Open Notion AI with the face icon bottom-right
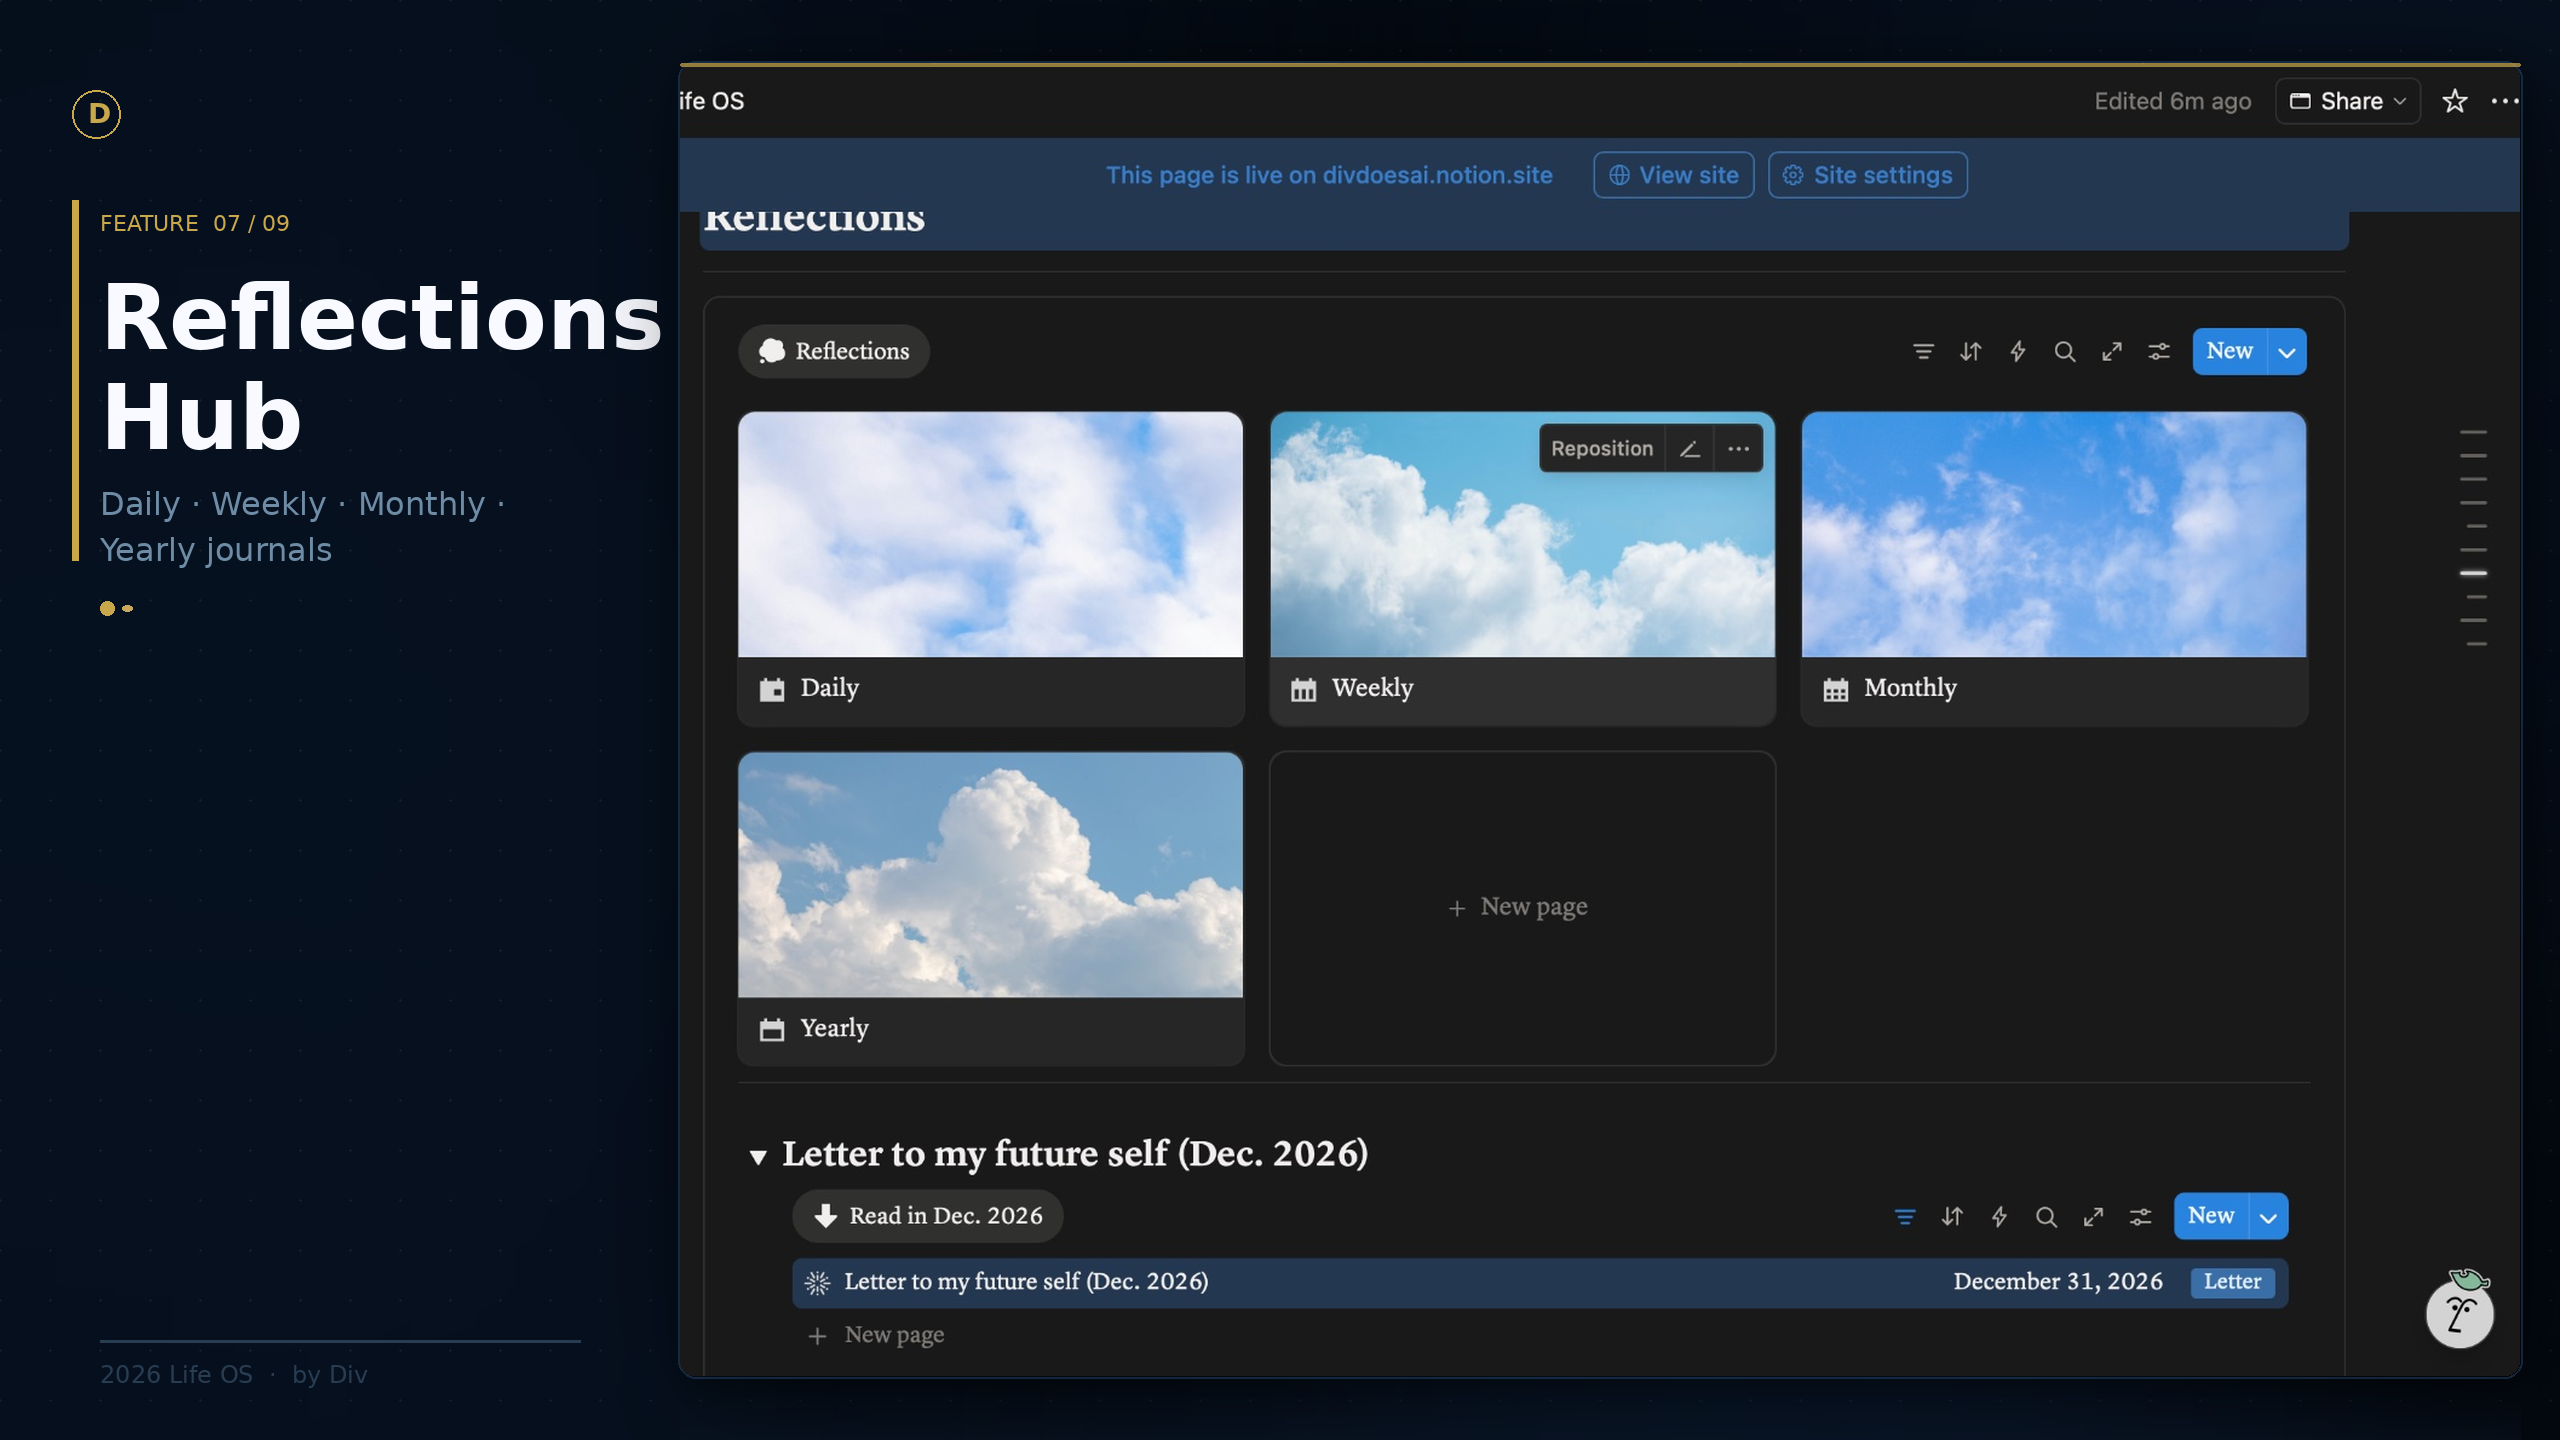This screenshot has height=1440, width=2560. point(2459,1311)
